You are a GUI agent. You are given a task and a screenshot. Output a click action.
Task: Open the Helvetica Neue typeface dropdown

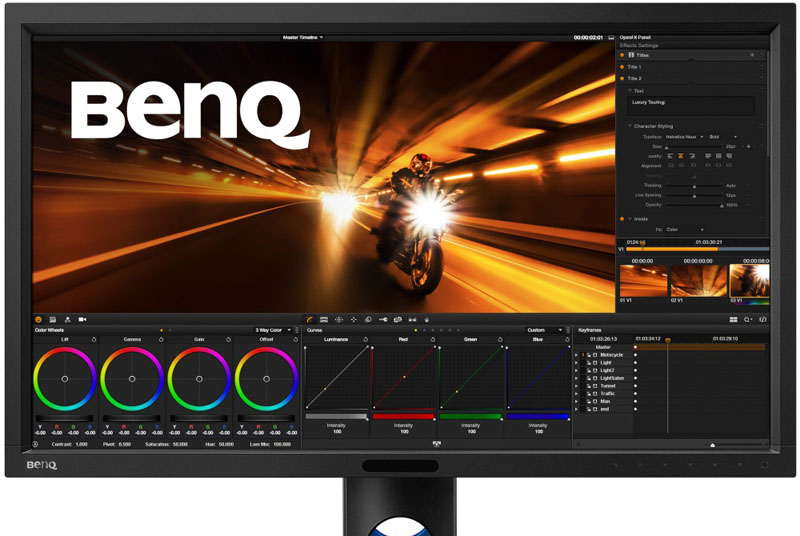[685, 137]
